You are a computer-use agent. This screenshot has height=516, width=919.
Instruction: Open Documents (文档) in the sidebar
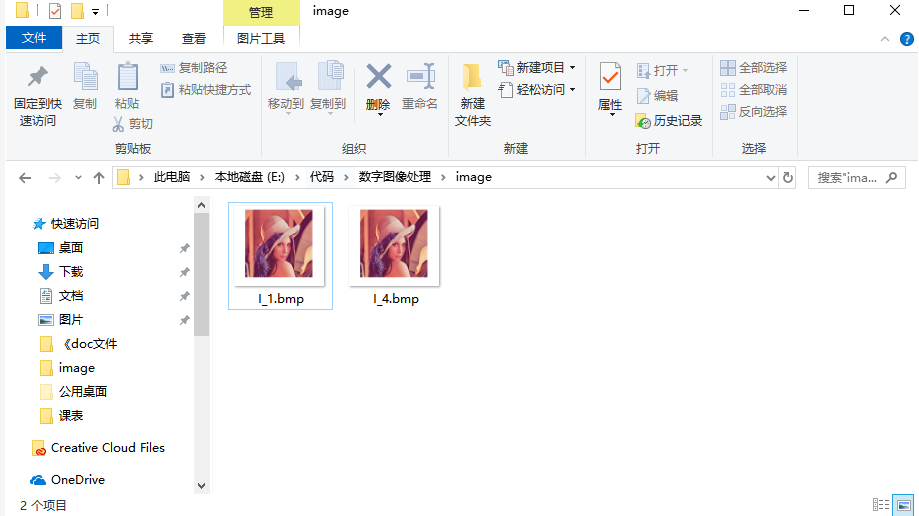click(x=61, y=296)
